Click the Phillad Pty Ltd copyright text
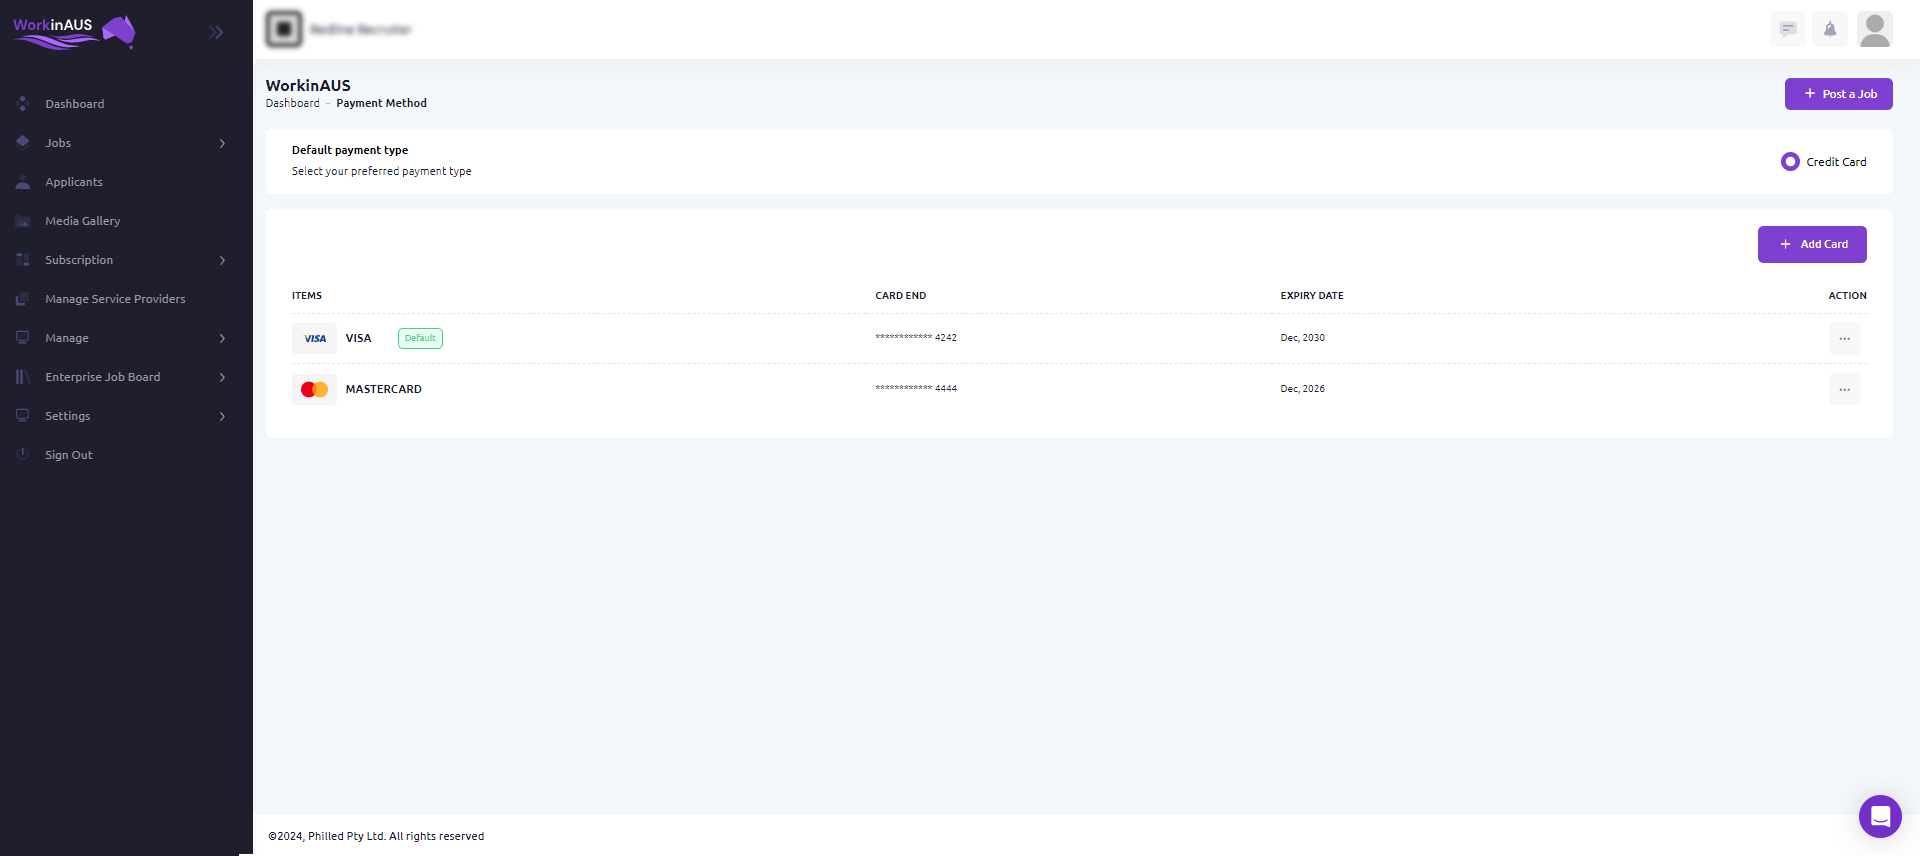 coord(376,836)
